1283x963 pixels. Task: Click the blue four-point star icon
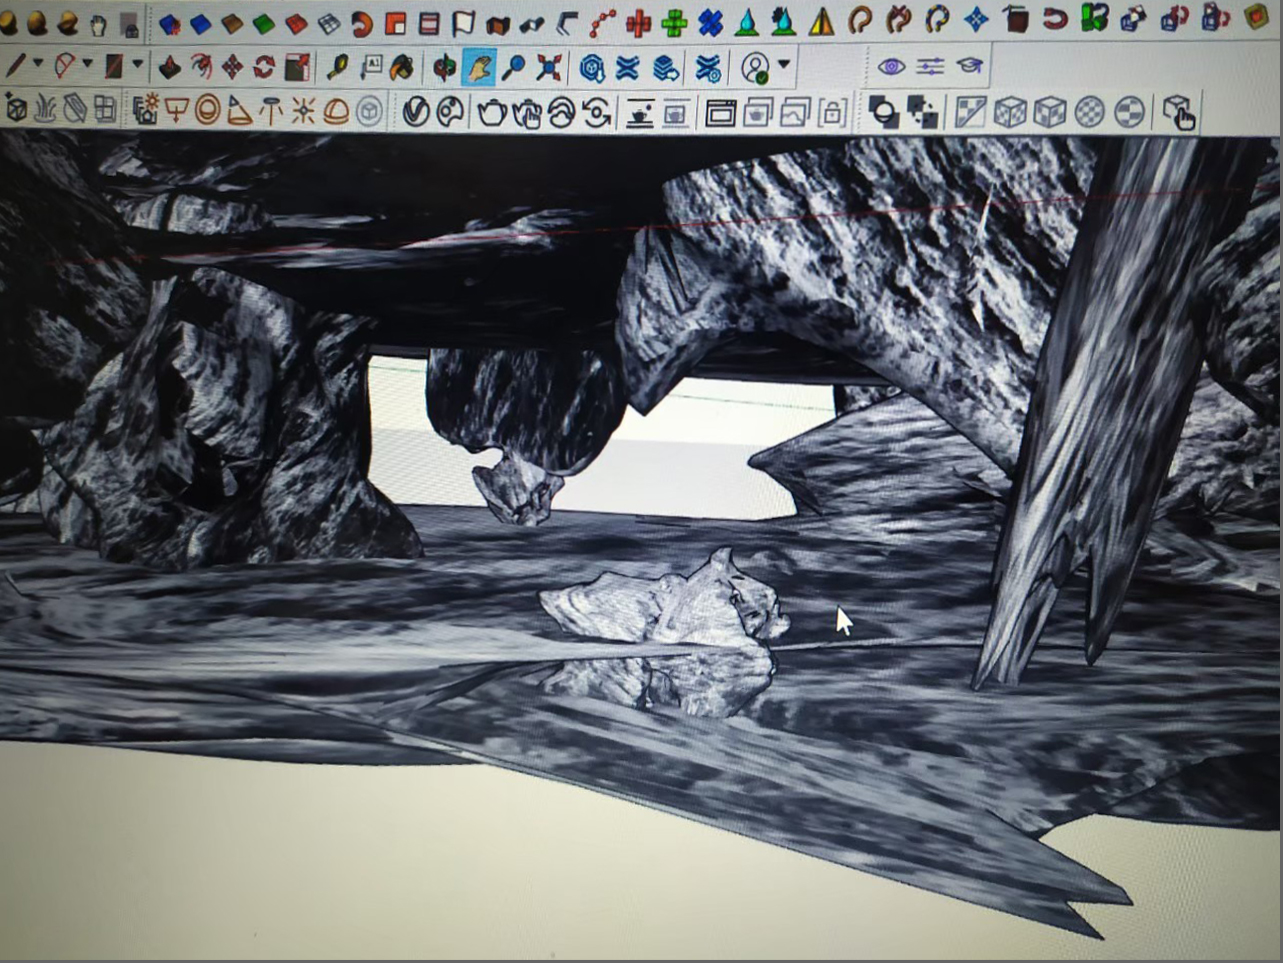click(x=976, y=19)
